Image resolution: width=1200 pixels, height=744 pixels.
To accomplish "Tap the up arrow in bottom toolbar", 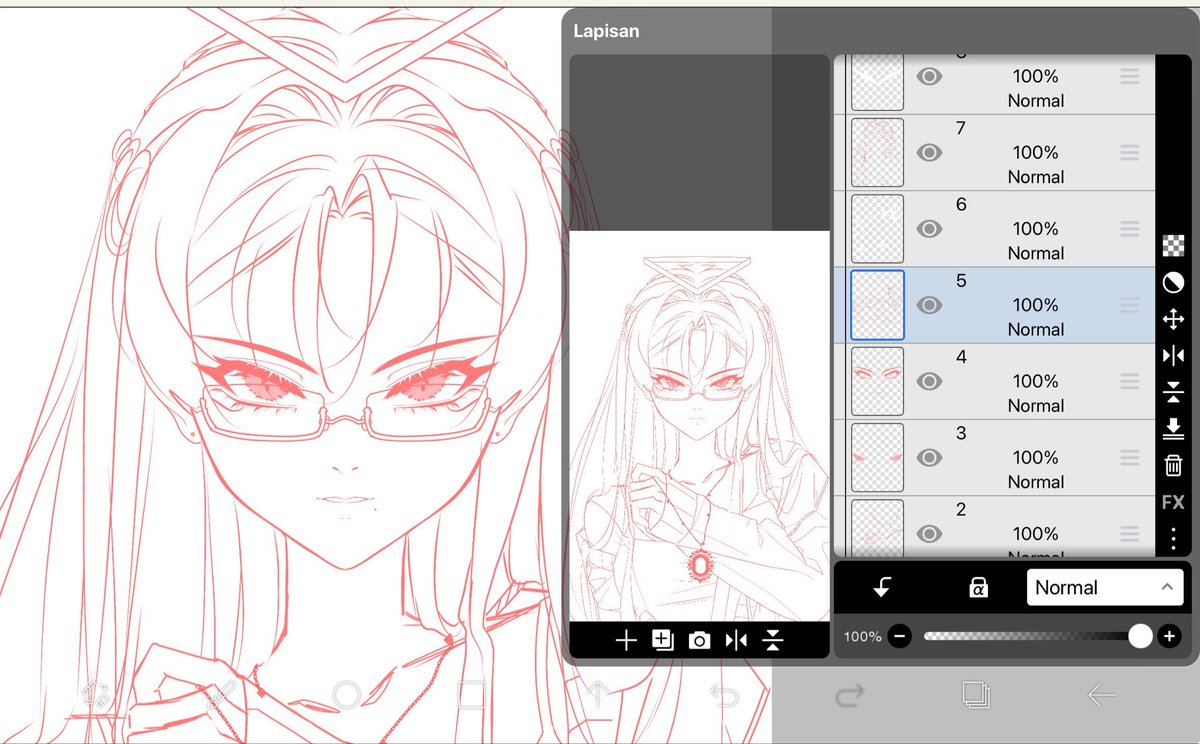I will (x=597, y=695).
